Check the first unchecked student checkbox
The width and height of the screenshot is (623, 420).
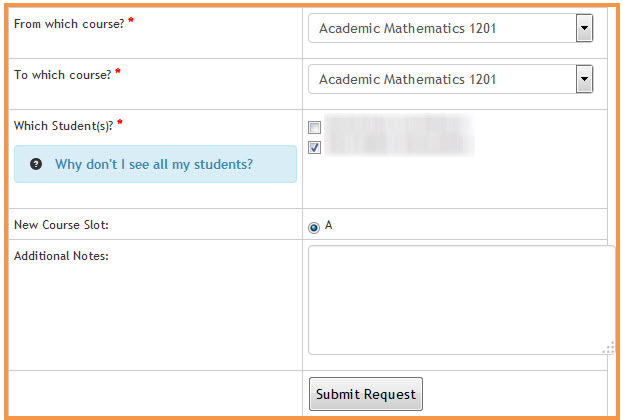click(314, 128)
